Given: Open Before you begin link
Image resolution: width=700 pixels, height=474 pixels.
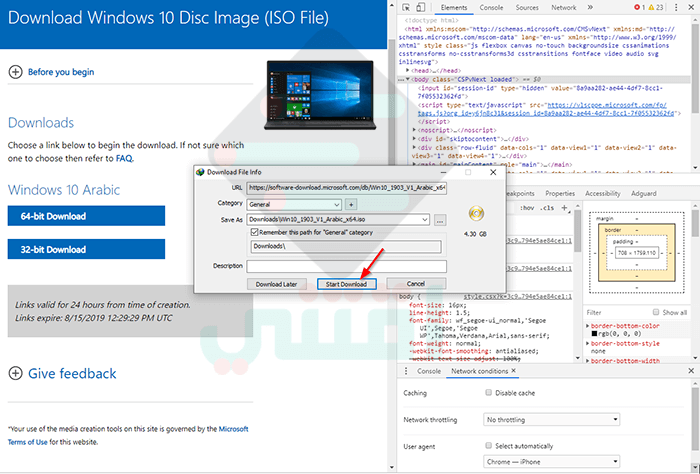Looking at the screenshot, I should pyautogui.click(x=61, y=72).
